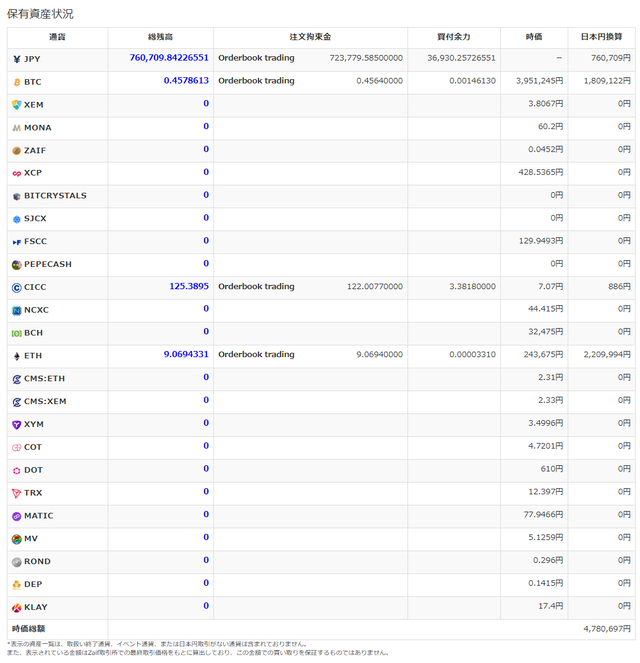Open CICC balance 125.3895 link
The image size is (640, 663).
coord(189,286)
